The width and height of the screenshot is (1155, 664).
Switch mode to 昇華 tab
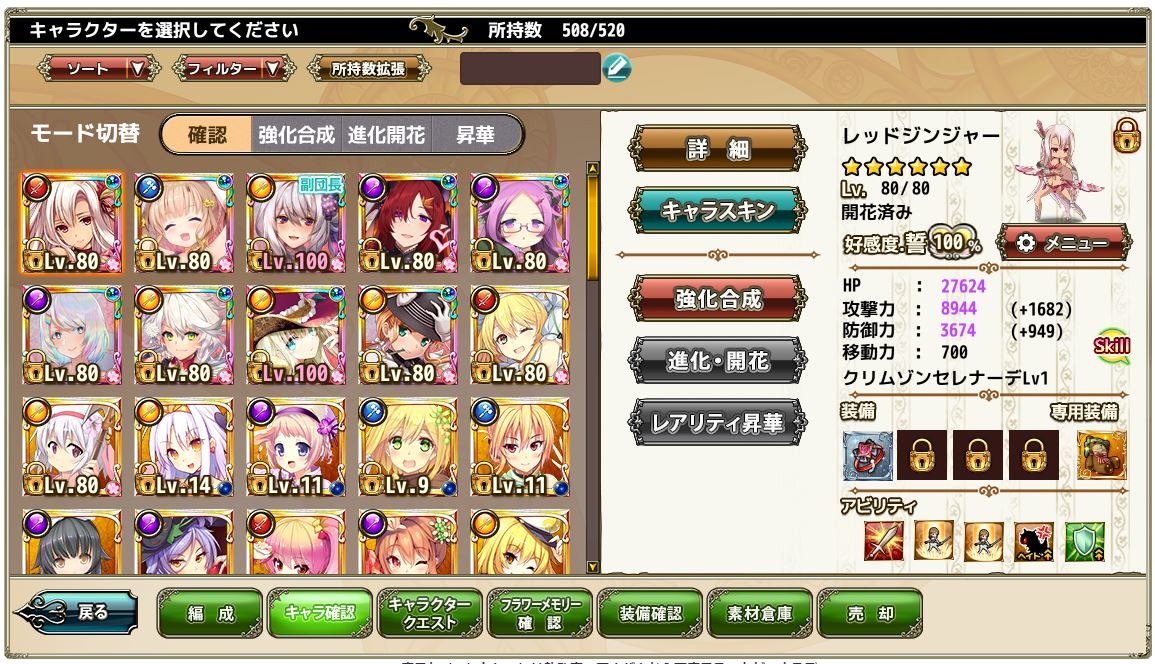[x=475, y=135]
